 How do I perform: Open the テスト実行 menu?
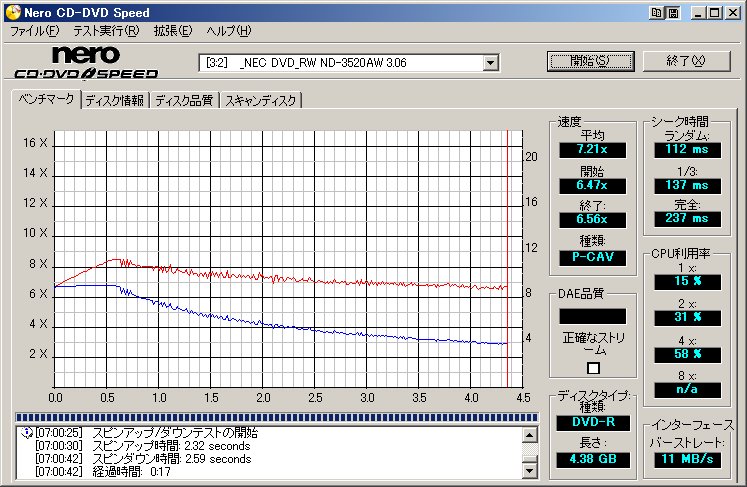pyautogui.click(x=106, y=31)
